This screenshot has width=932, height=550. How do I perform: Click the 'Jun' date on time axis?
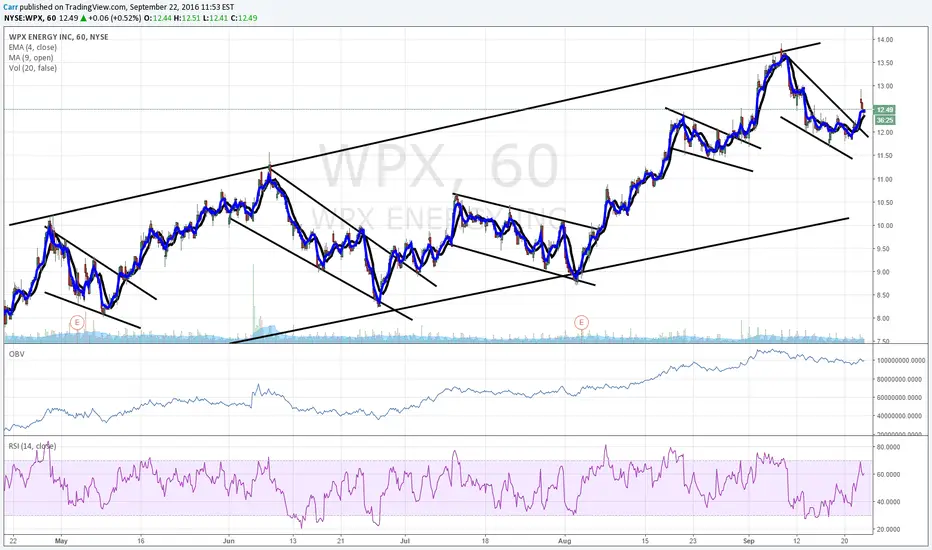228,541
